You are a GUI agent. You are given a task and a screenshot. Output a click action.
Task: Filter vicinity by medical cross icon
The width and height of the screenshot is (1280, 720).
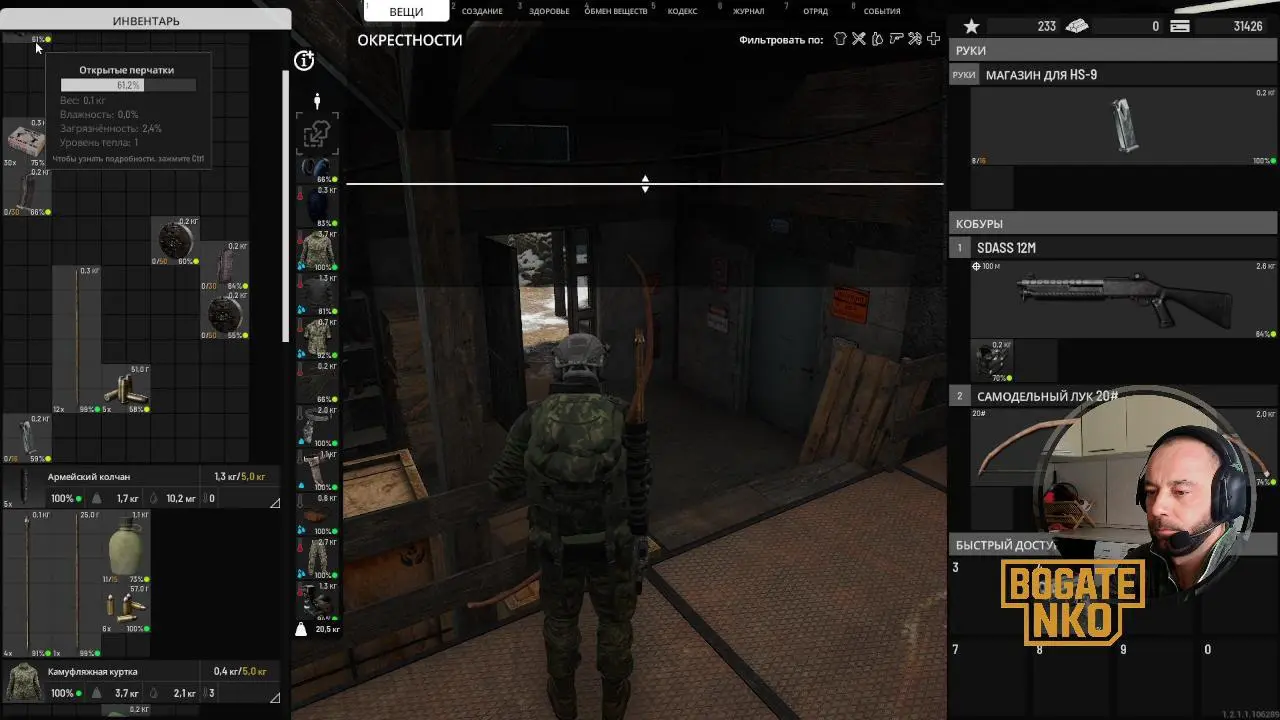(x=933, y=40)
